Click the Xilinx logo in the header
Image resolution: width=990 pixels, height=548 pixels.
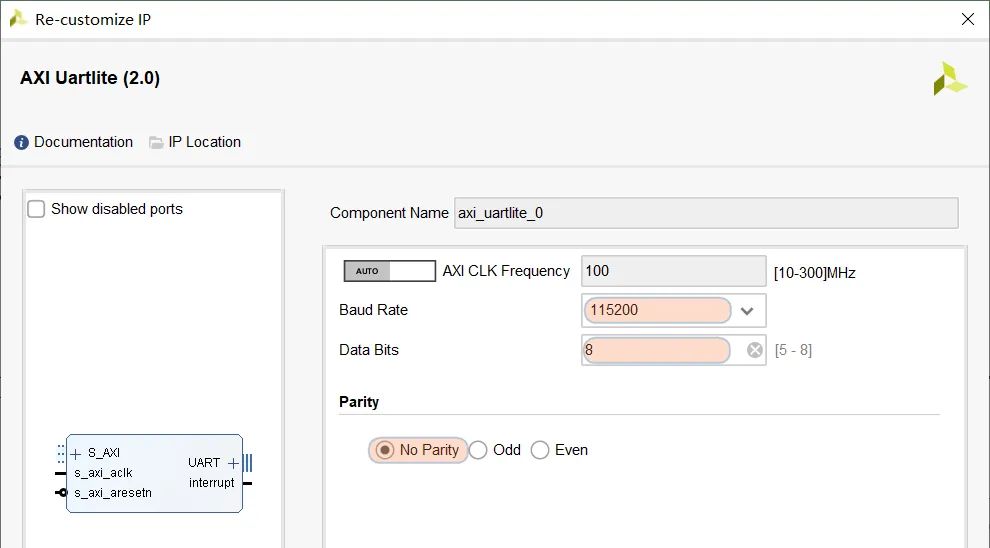[x=950, y=79]
